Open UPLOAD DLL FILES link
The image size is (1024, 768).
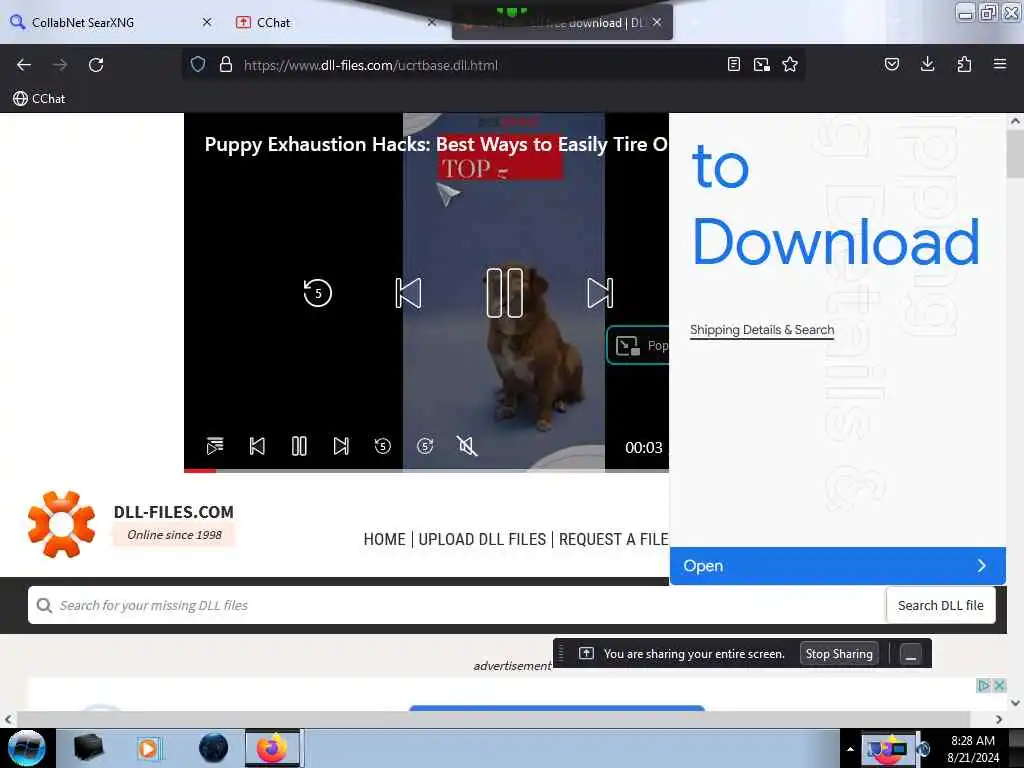pyautogui.click(x=482, y=539)
